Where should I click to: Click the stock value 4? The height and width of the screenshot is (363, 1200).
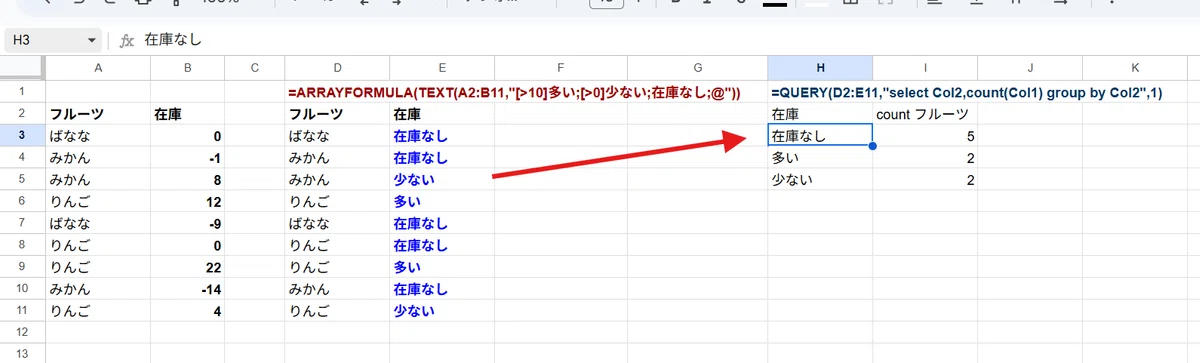(x=187, y=311)
